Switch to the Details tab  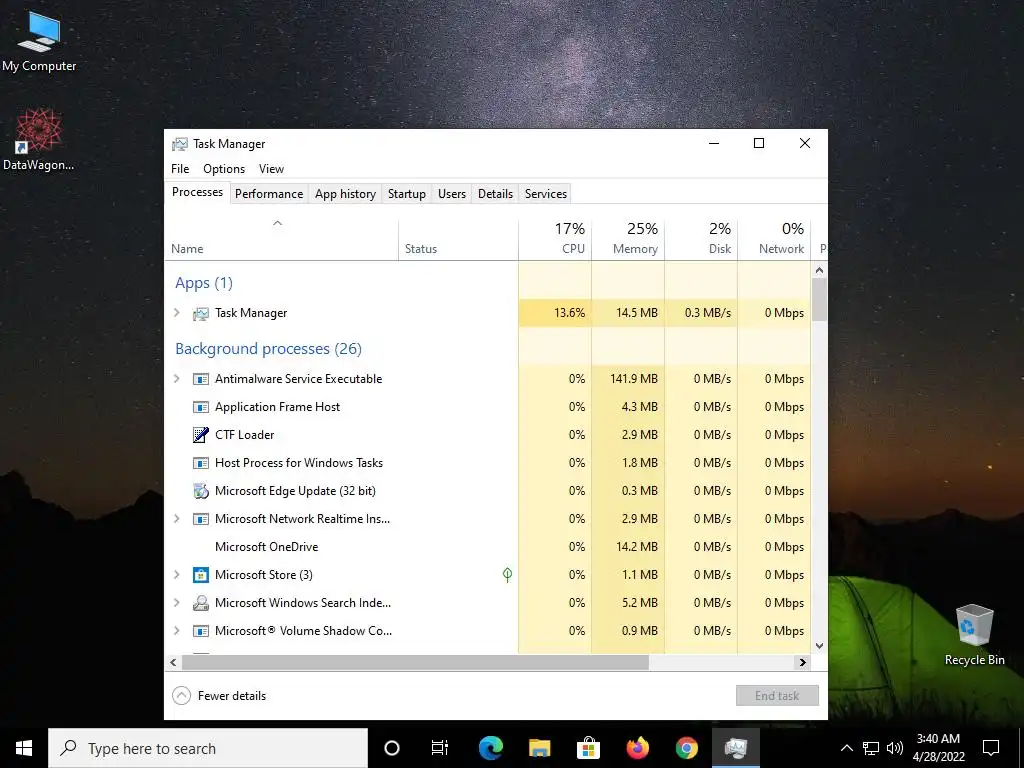pyautogui.click(x=495, y=194)
